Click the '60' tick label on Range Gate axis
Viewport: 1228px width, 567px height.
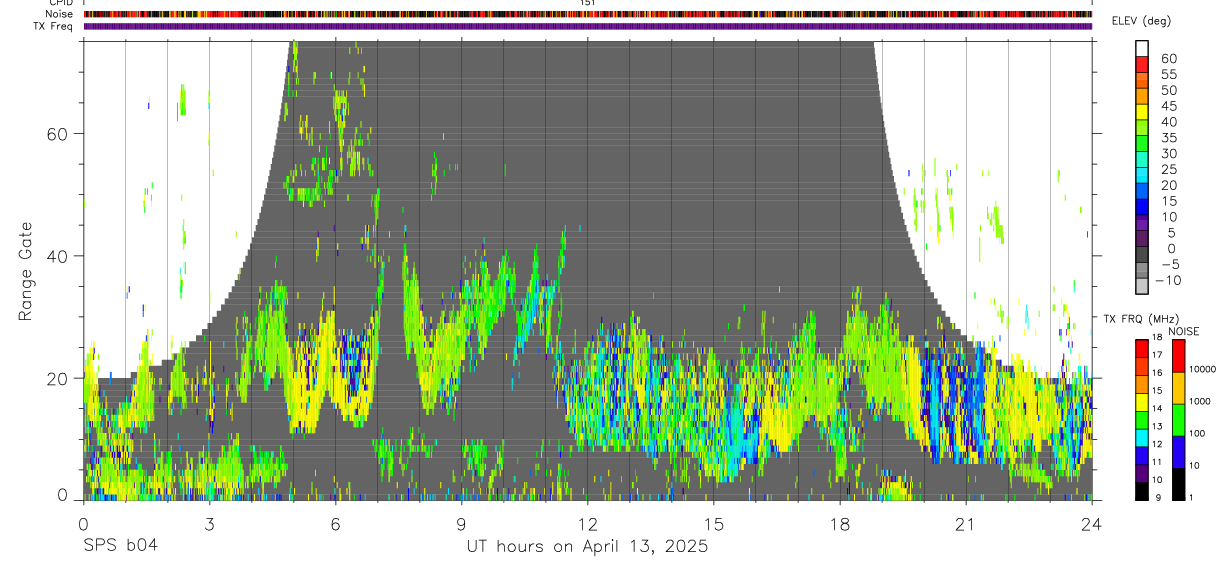(x=58, y=133)
